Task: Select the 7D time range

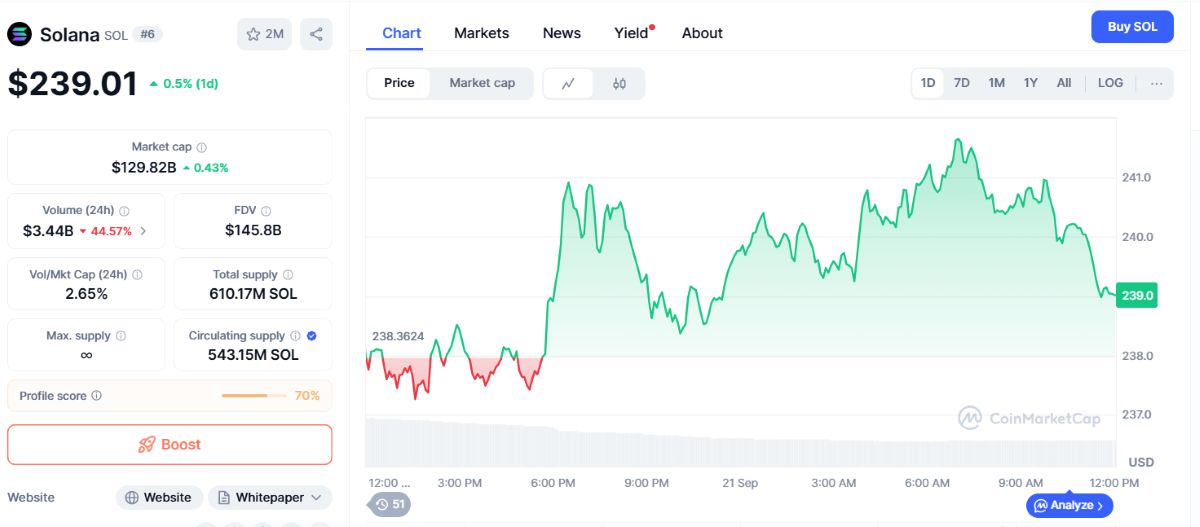Action: click(x=962, y=83)
